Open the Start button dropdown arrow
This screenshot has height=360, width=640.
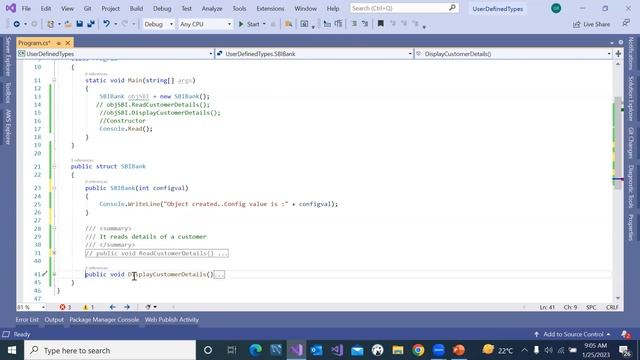coord(264,24)
